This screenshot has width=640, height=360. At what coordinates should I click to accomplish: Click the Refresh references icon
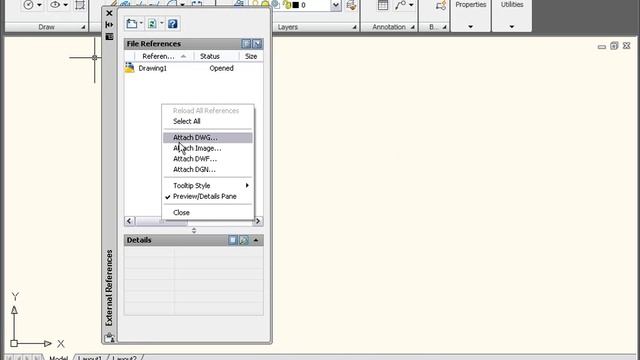click(152, 24)
